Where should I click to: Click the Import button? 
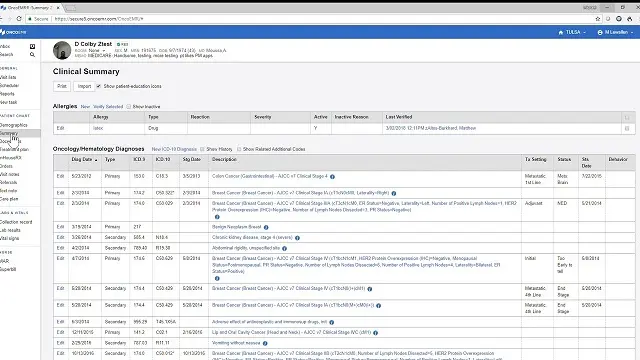(84, 86)
